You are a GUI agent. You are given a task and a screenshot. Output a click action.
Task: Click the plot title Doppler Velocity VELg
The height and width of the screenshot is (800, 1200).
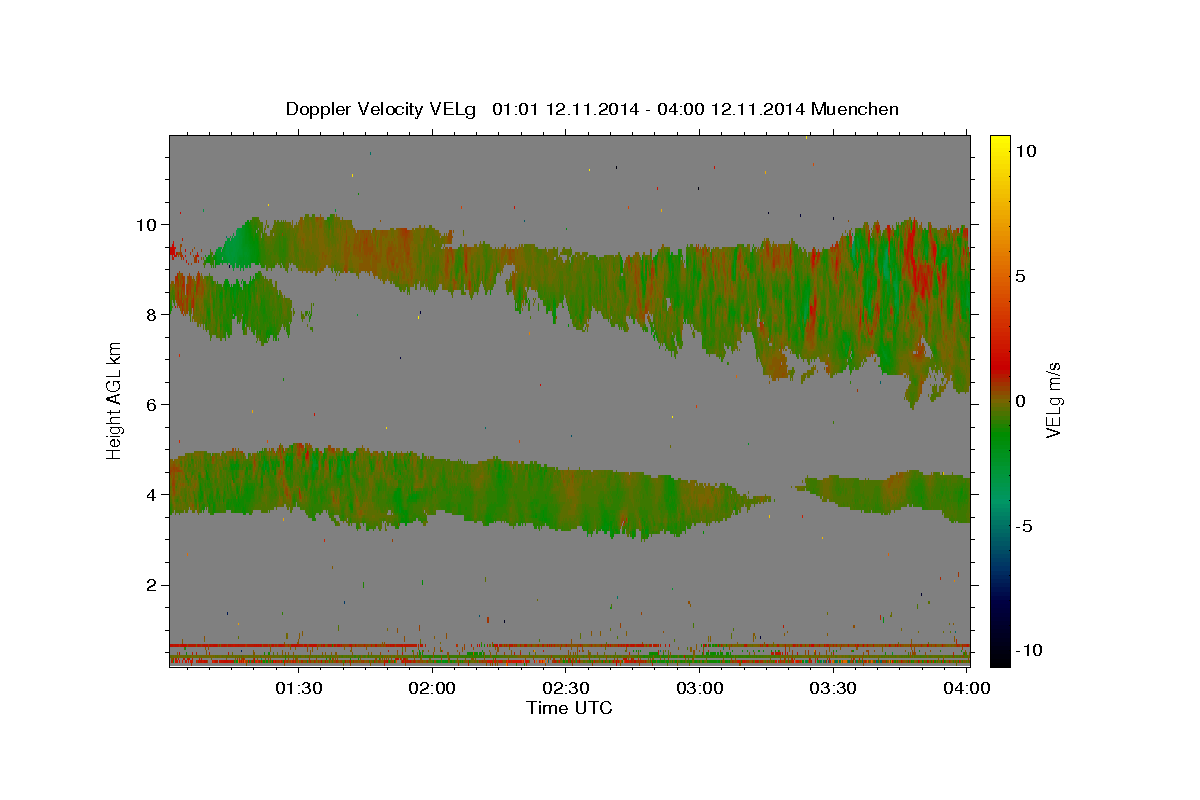click(381, 109)
